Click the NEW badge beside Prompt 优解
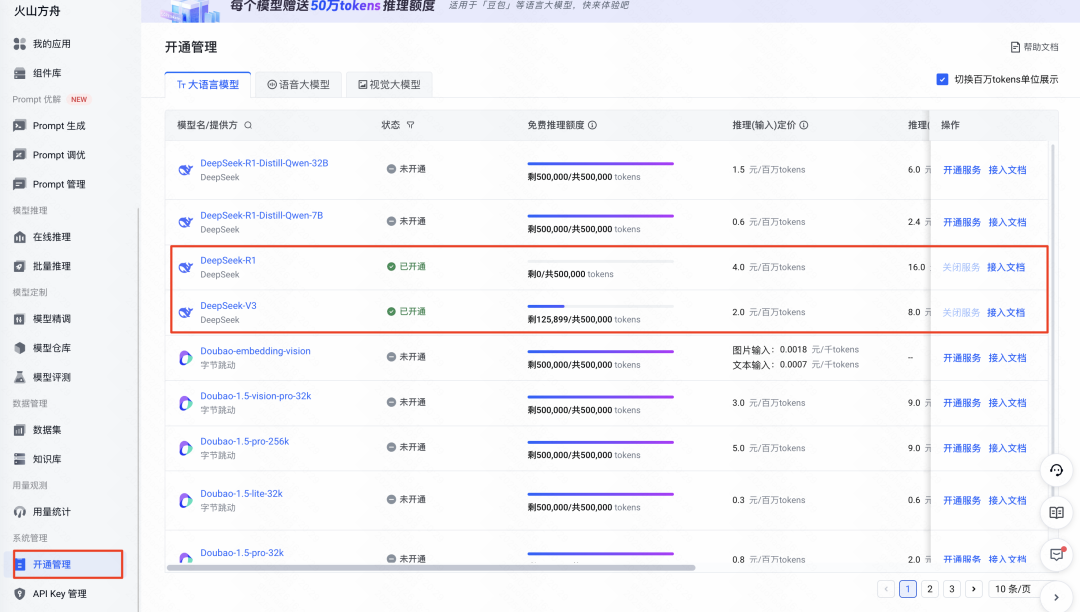The height and width of the screenshot is (612, 1080). (79, 100)
